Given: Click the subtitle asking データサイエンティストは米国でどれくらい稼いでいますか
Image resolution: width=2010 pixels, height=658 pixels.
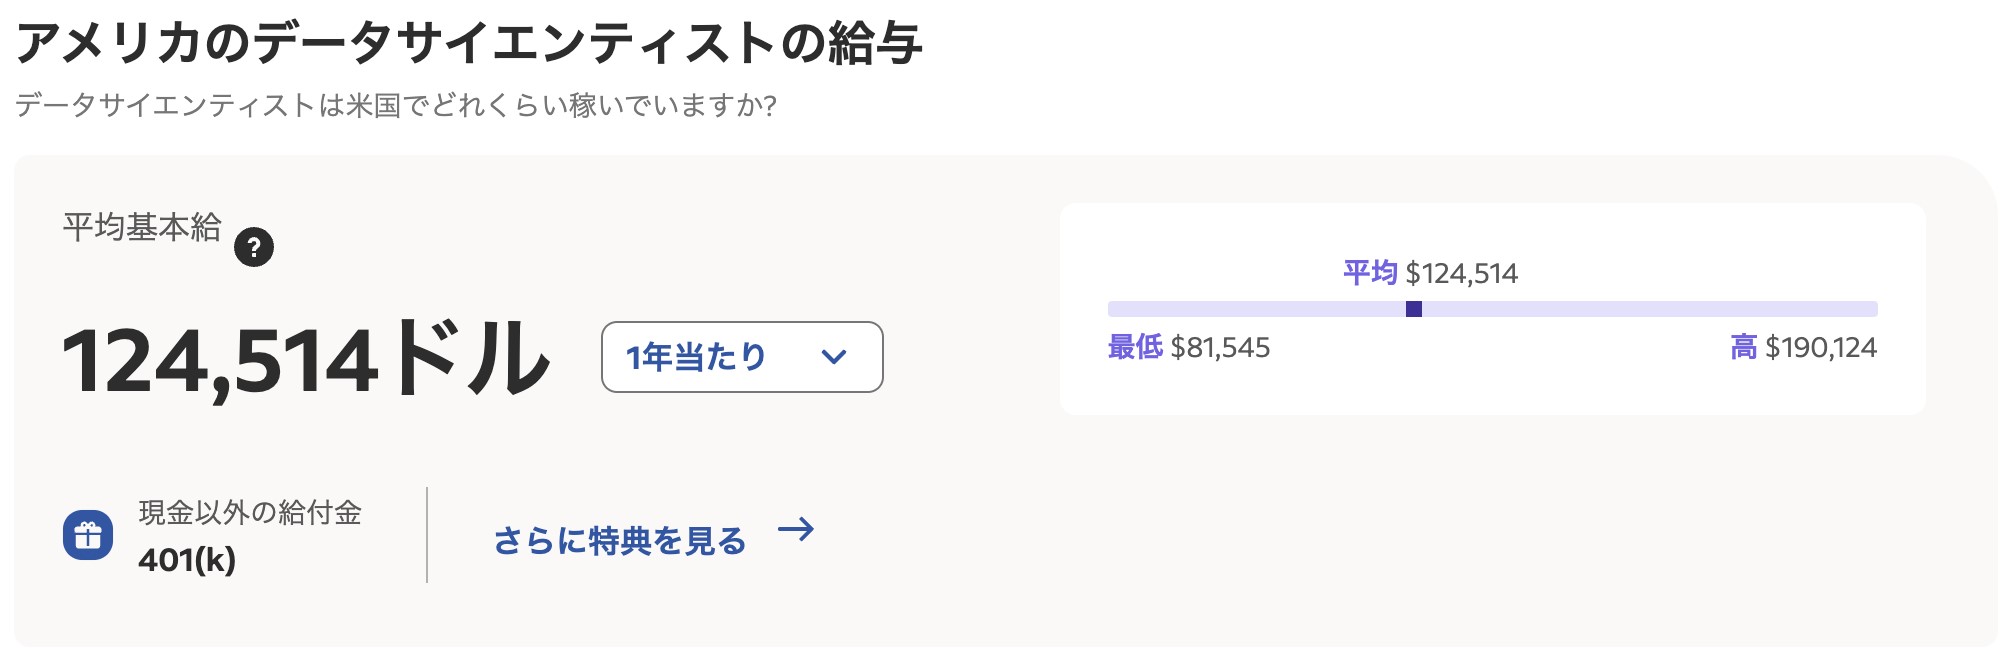Looking at the screenshot, I should tap(396, 105).
